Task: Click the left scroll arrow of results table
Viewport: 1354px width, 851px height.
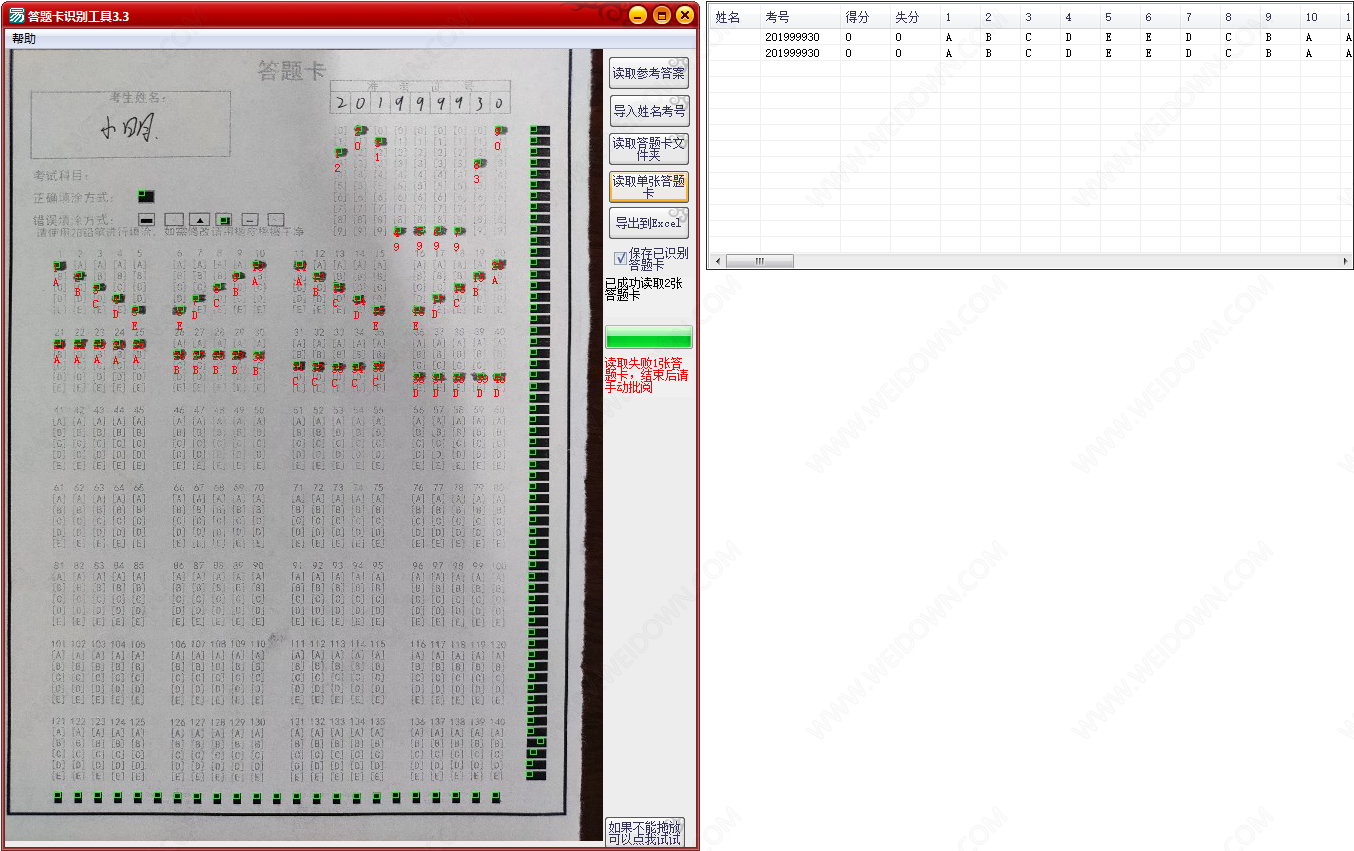Action: 717,261
